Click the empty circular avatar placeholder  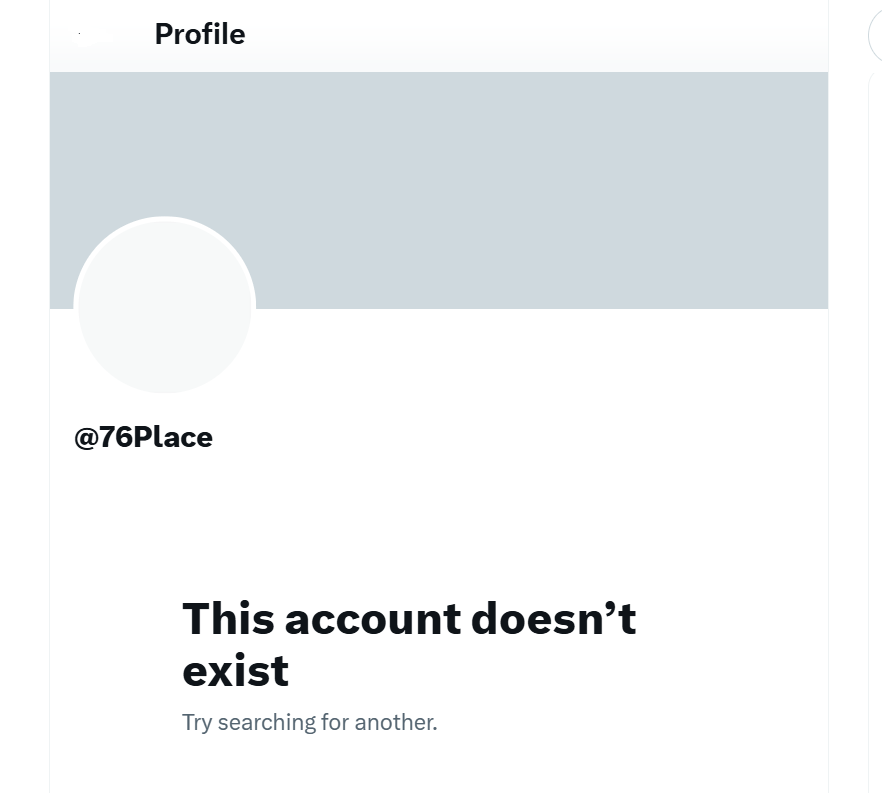coord(165,306)
